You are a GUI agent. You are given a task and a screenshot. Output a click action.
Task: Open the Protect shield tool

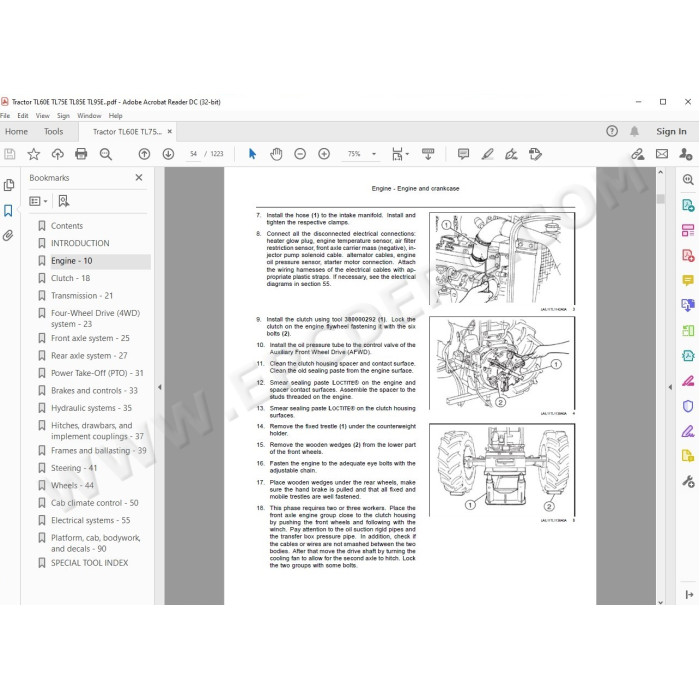[x=688, y=406]
